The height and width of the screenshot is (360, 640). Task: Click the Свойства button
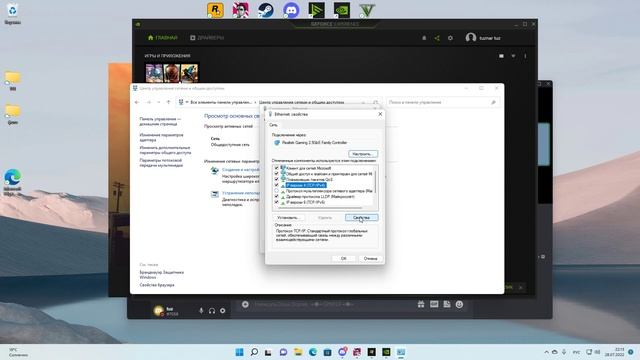coord(361,218)
